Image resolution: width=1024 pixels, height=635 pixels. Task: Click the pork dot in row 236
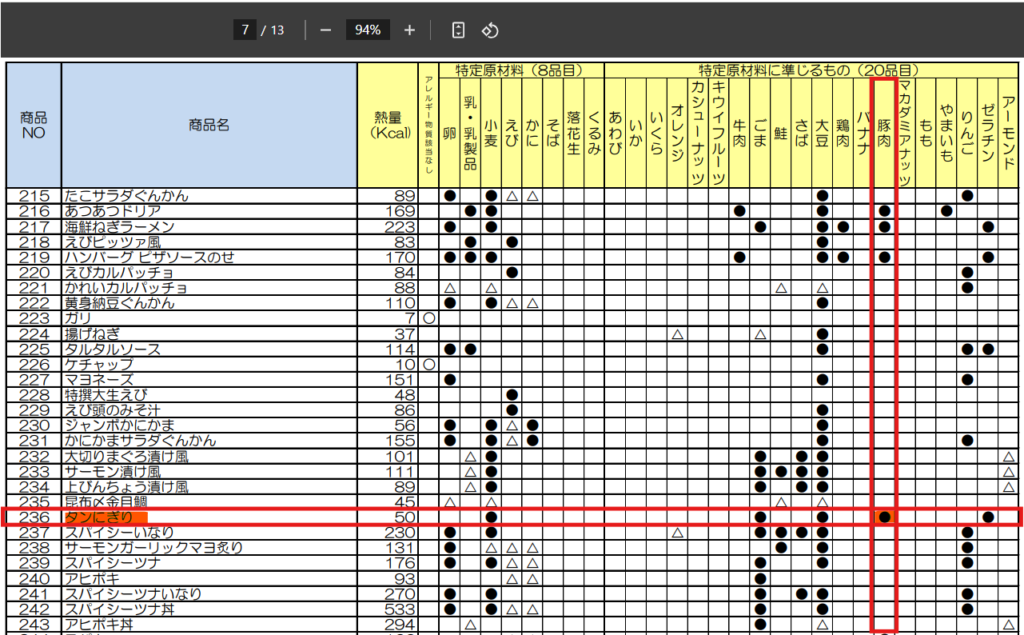(x=884, y=517)
